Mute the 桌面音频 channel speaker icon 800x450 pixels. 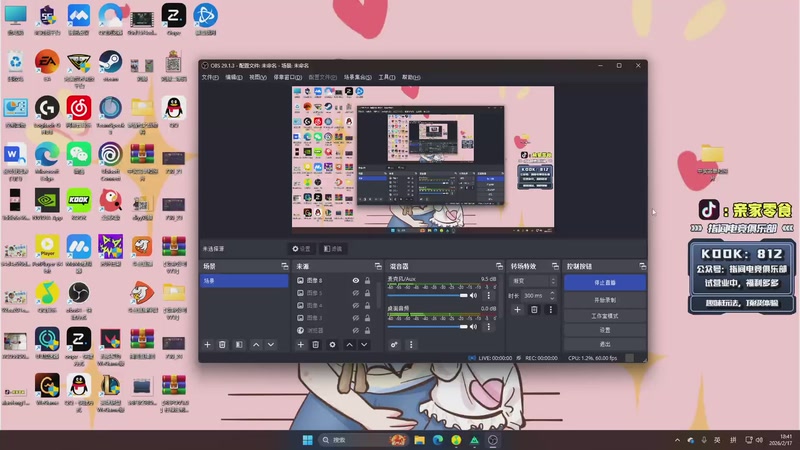coord(473,327)
